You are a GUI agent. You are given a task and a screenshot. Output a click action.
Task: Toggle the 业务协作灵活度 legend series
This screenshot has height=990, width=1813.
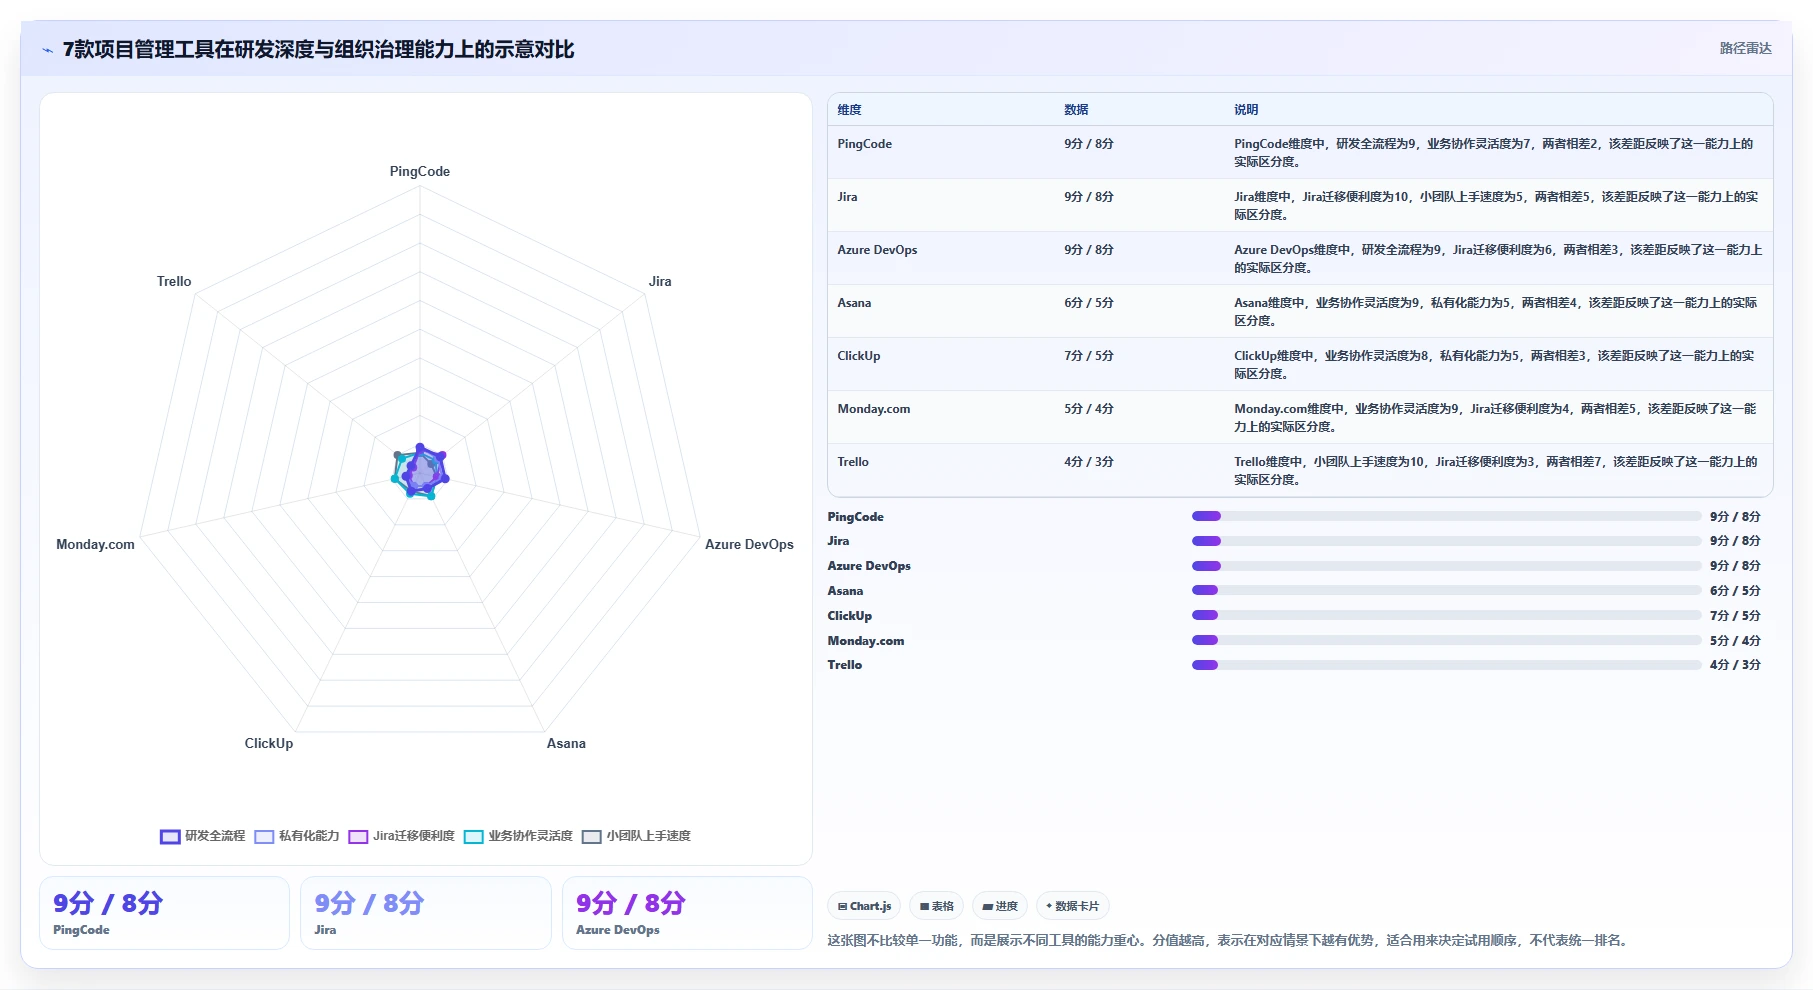(x=518, y=836)
